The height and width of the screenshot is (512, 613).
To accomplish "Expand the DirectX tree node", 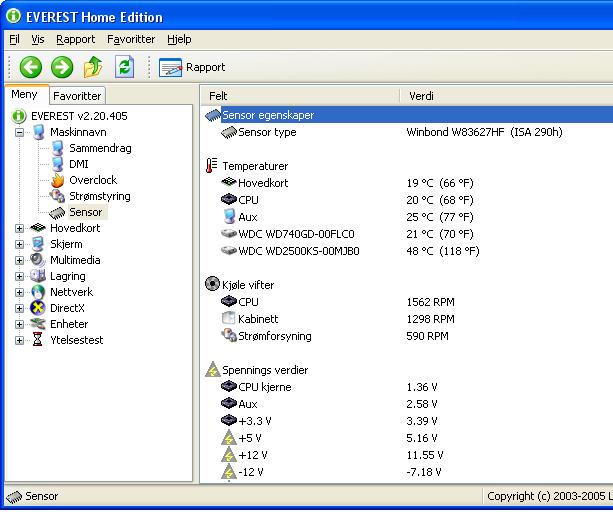I will tap(19, 308).
